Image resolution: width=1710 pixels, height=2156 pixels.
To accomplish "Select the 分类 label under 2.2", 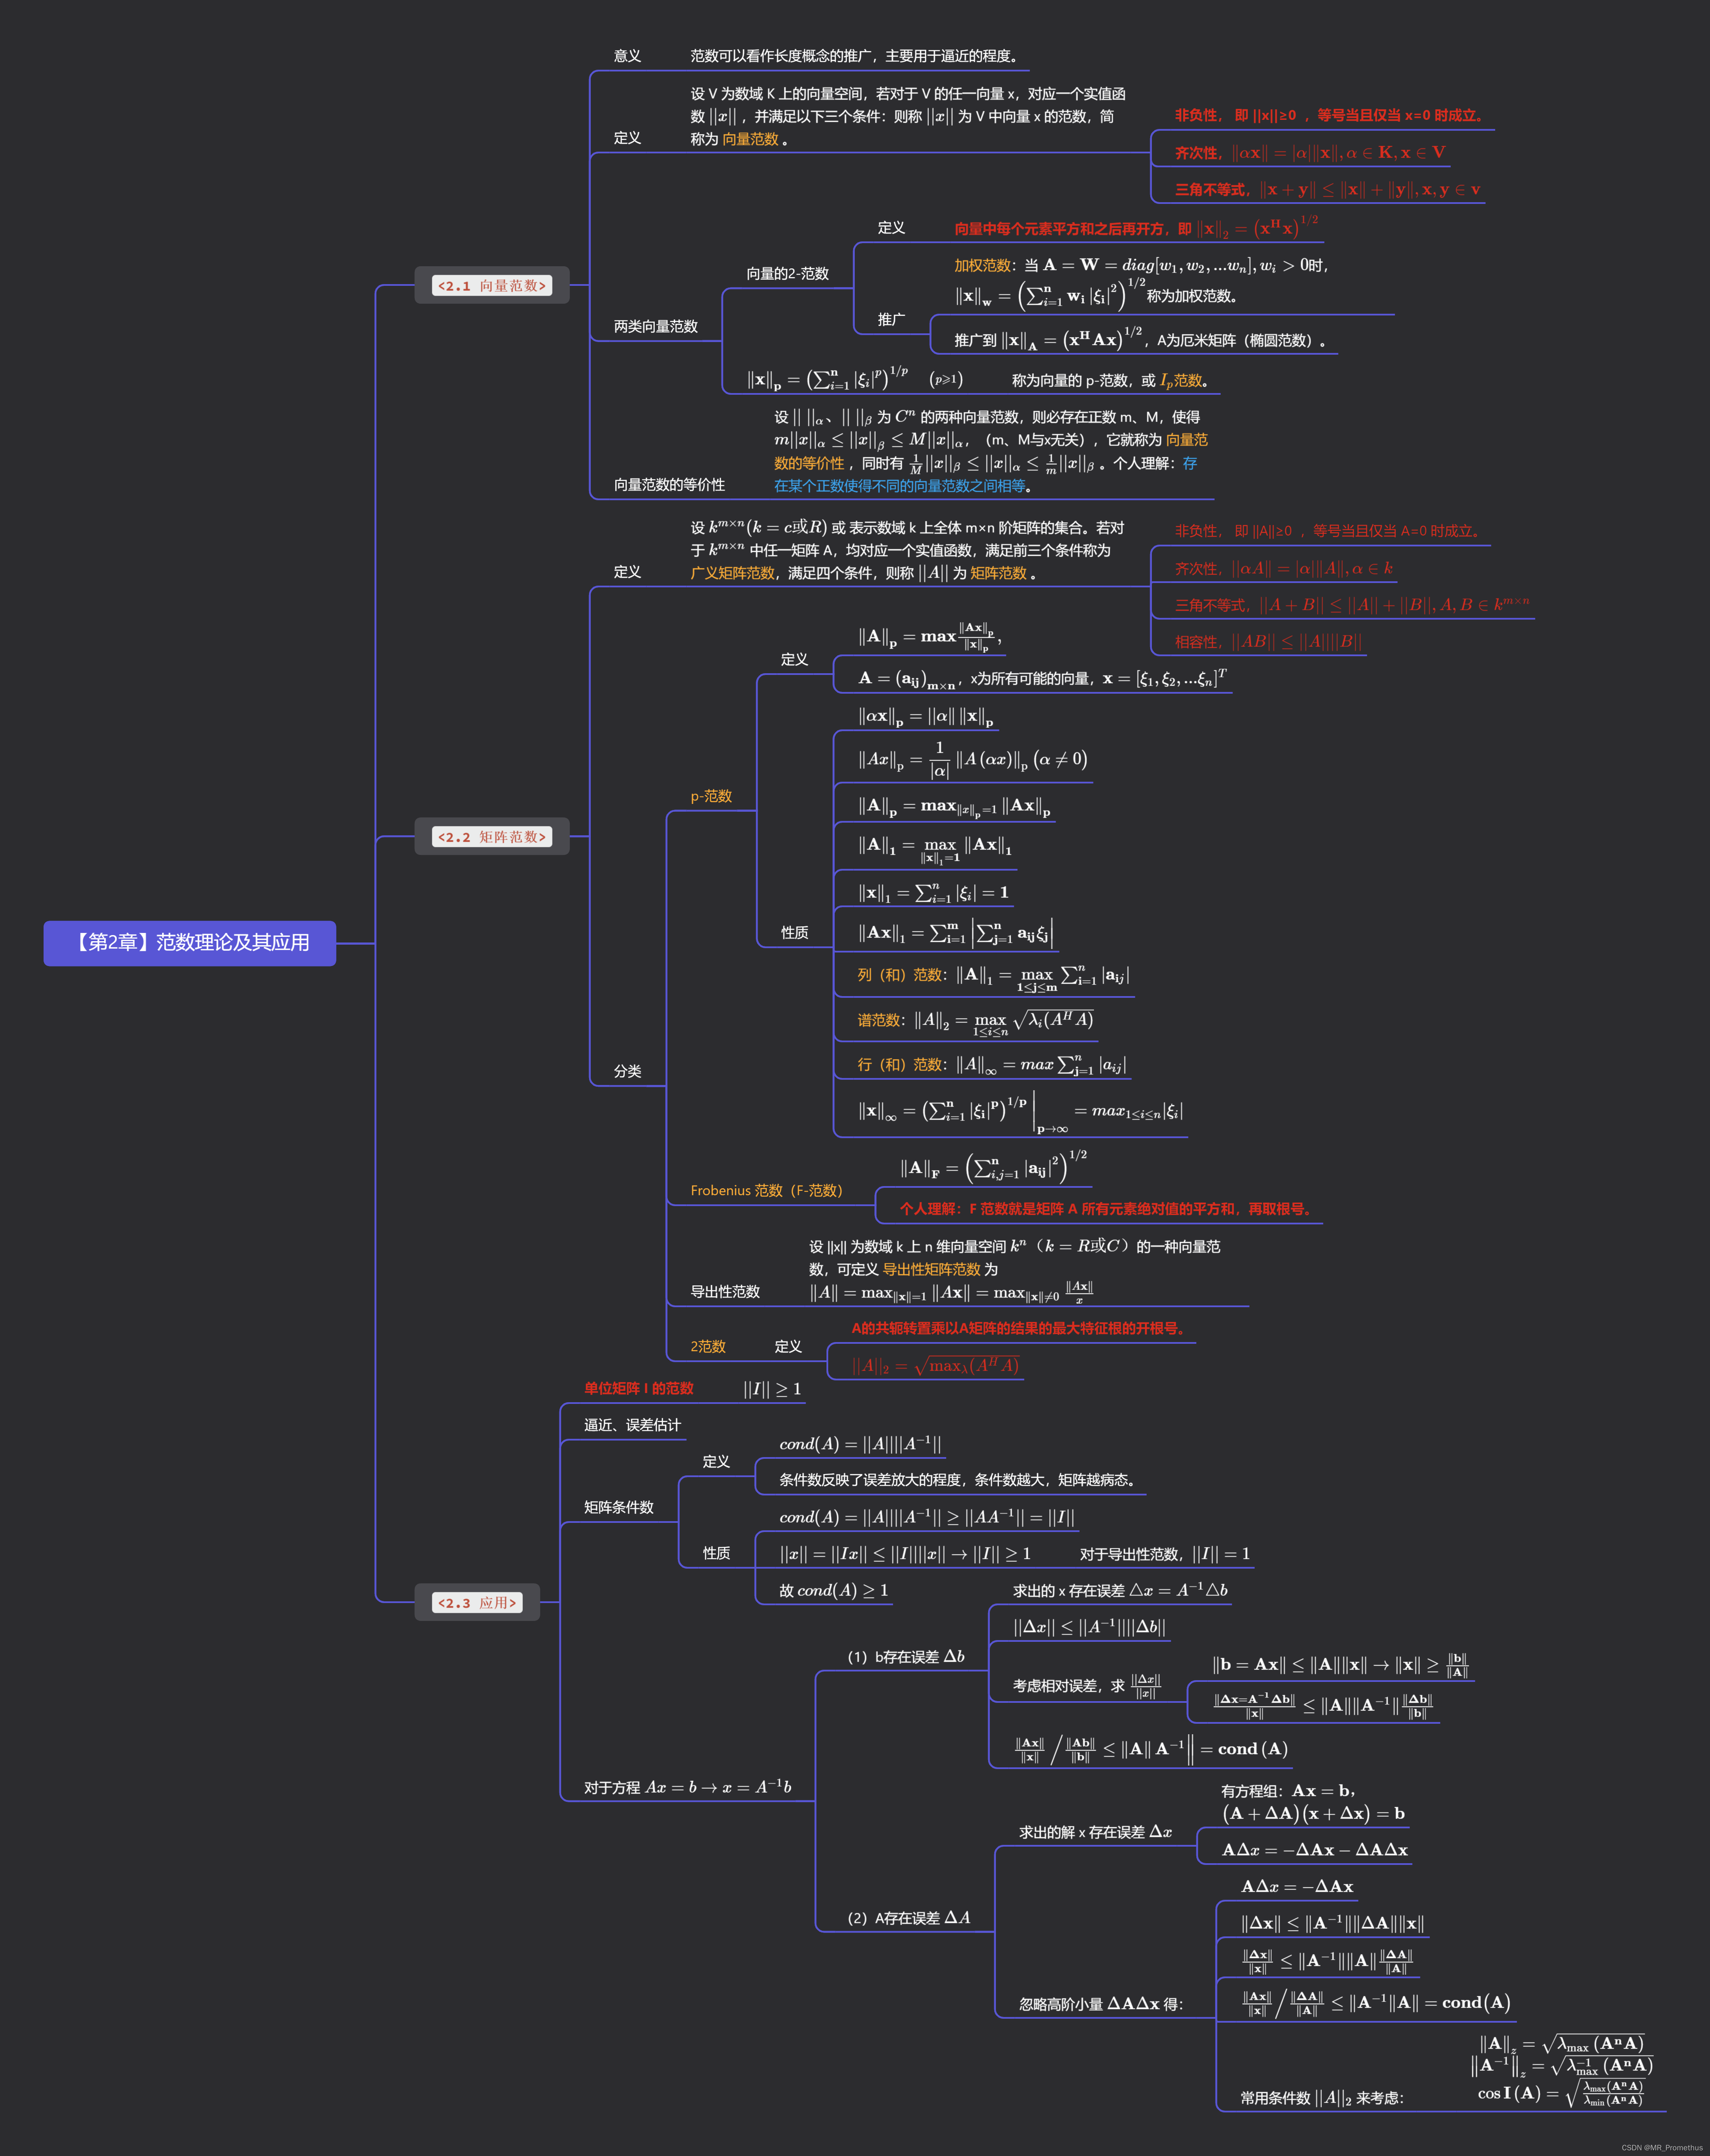I will pyautogui.click(x=627, y=1072).
